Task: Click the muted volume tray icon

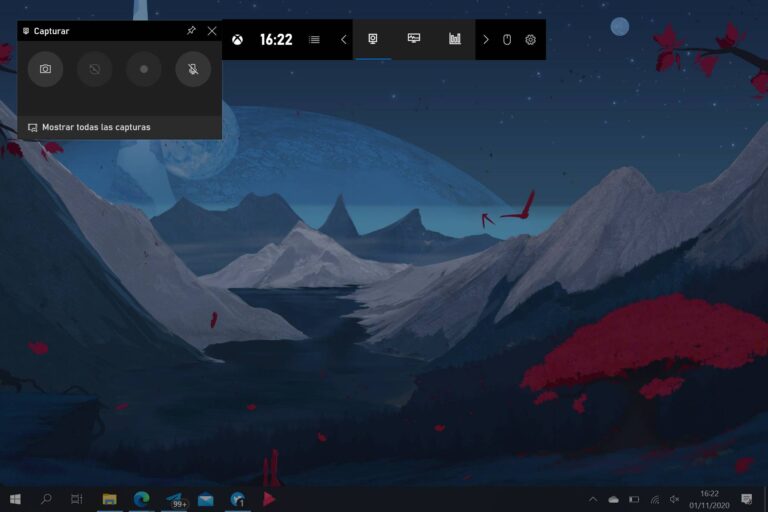Action: (674, 499)
